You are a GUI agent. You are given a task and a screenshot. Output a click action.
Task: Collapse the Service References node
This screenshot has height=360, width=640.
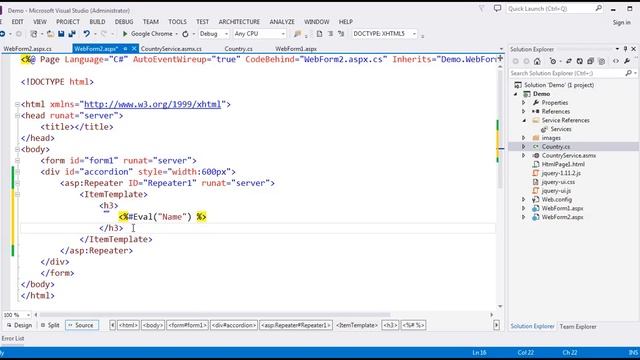[x=524, y=120]
